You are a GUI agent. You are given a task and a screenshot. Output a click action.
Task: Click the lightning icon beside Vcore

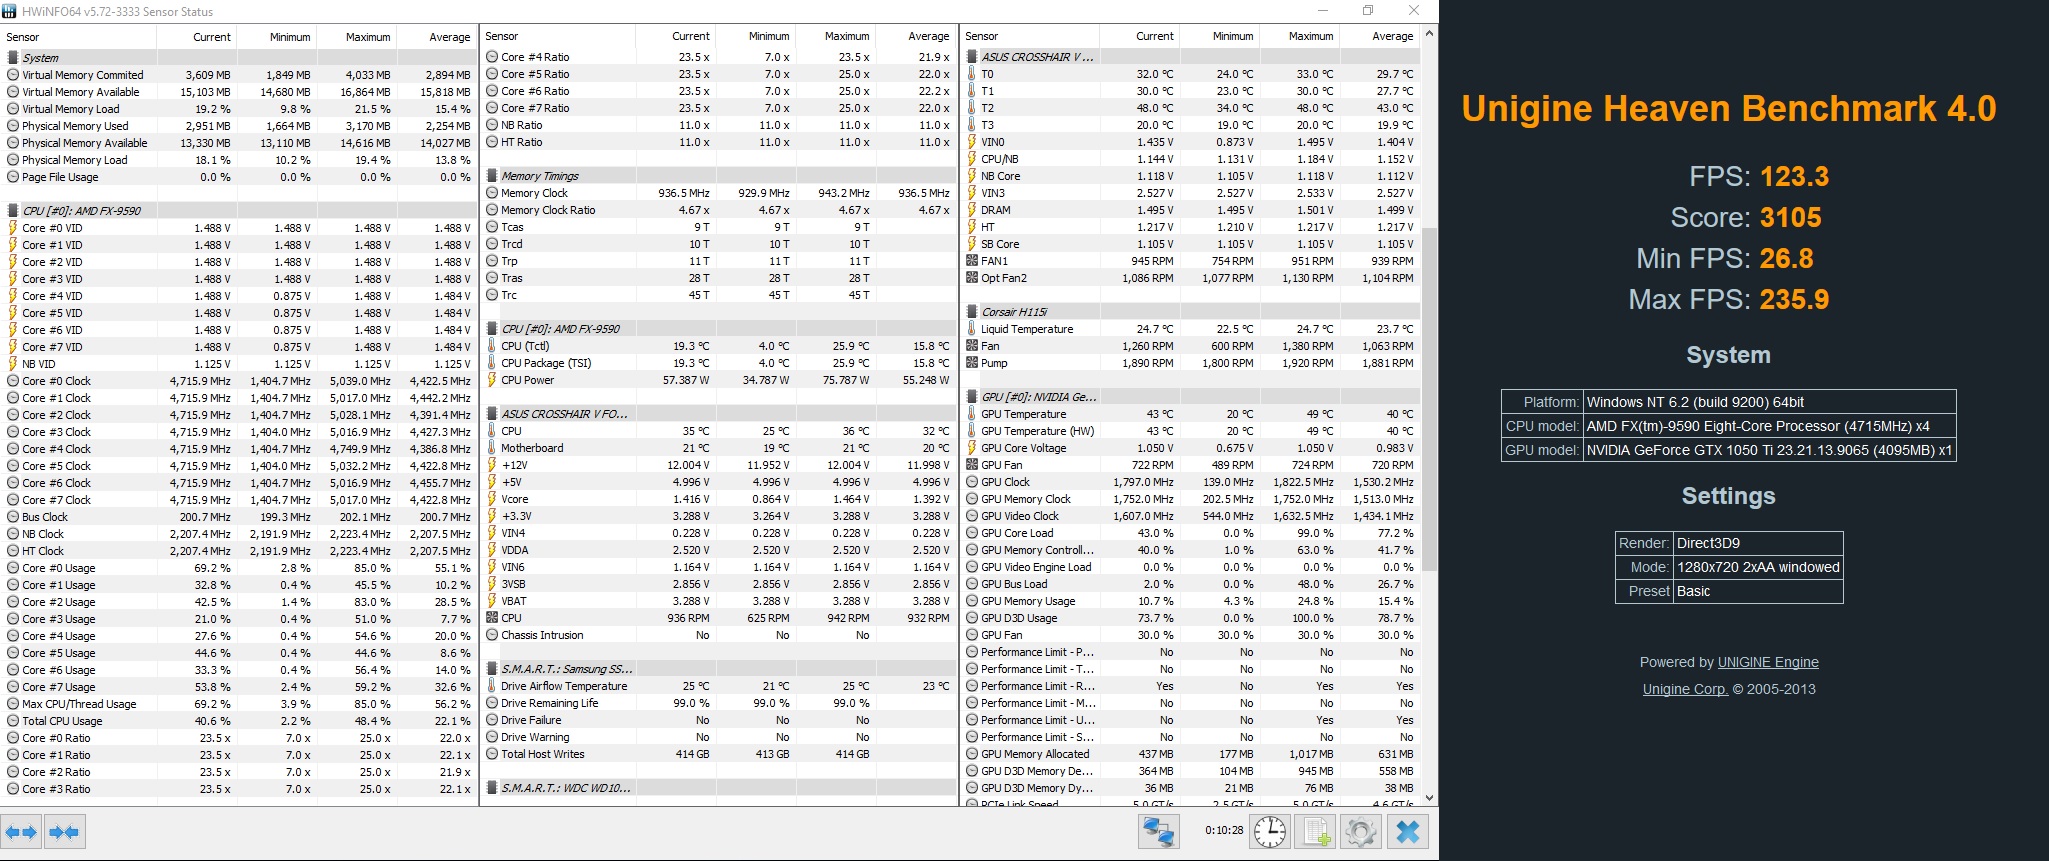492,499
